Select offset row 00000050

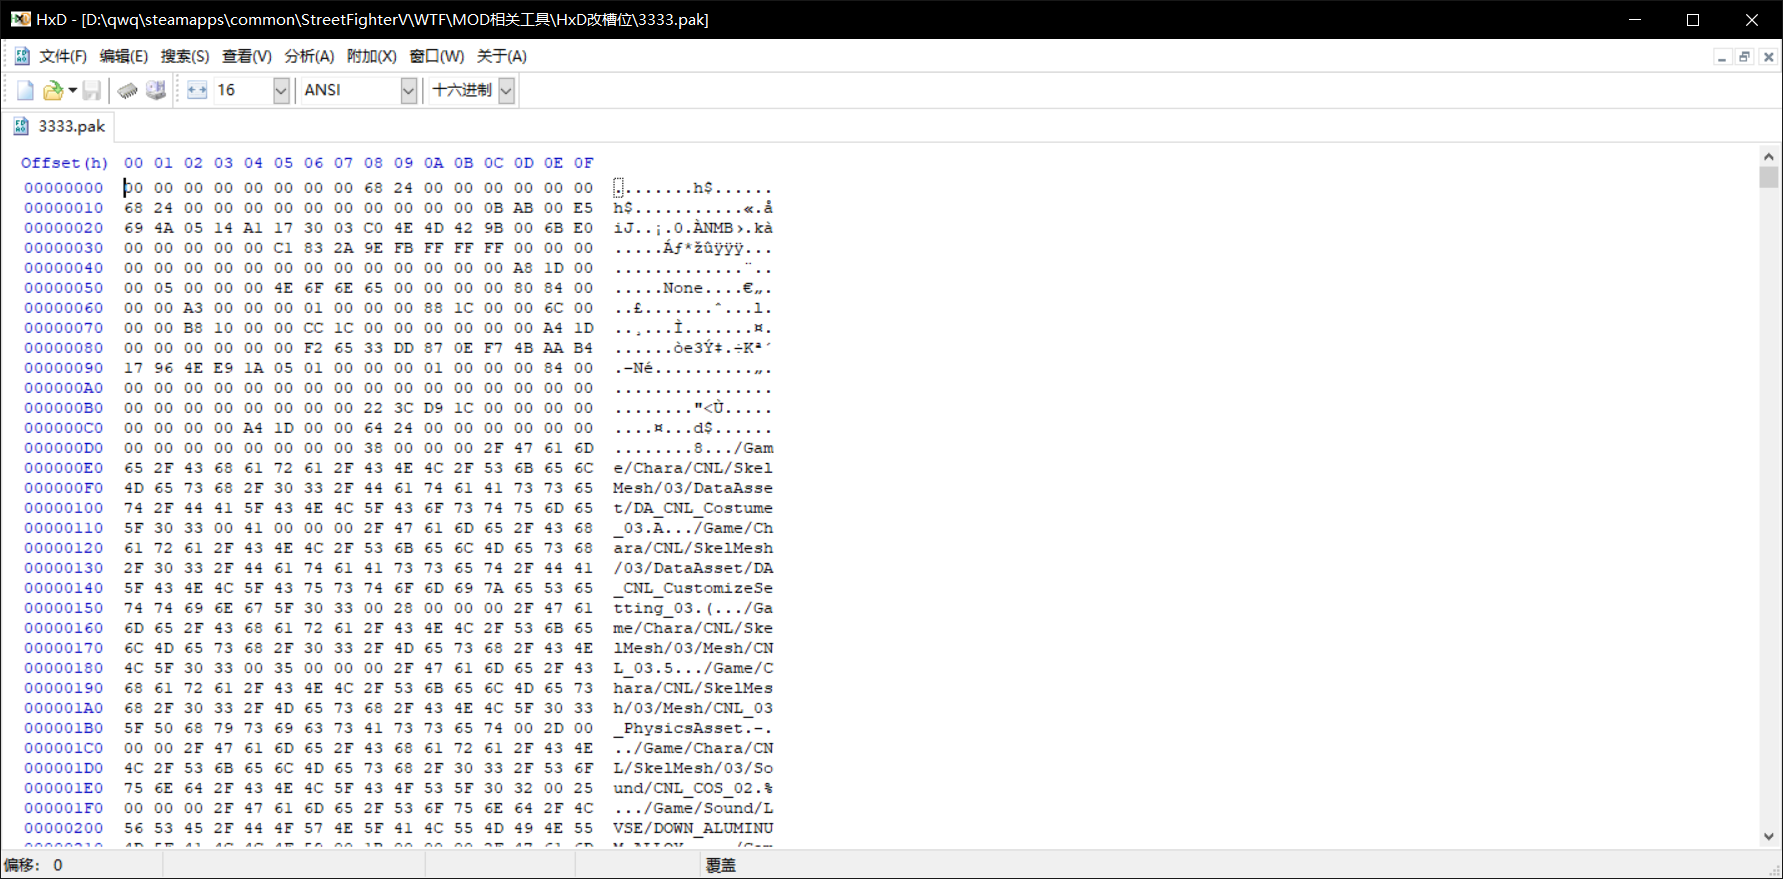(x=64, y=288)
